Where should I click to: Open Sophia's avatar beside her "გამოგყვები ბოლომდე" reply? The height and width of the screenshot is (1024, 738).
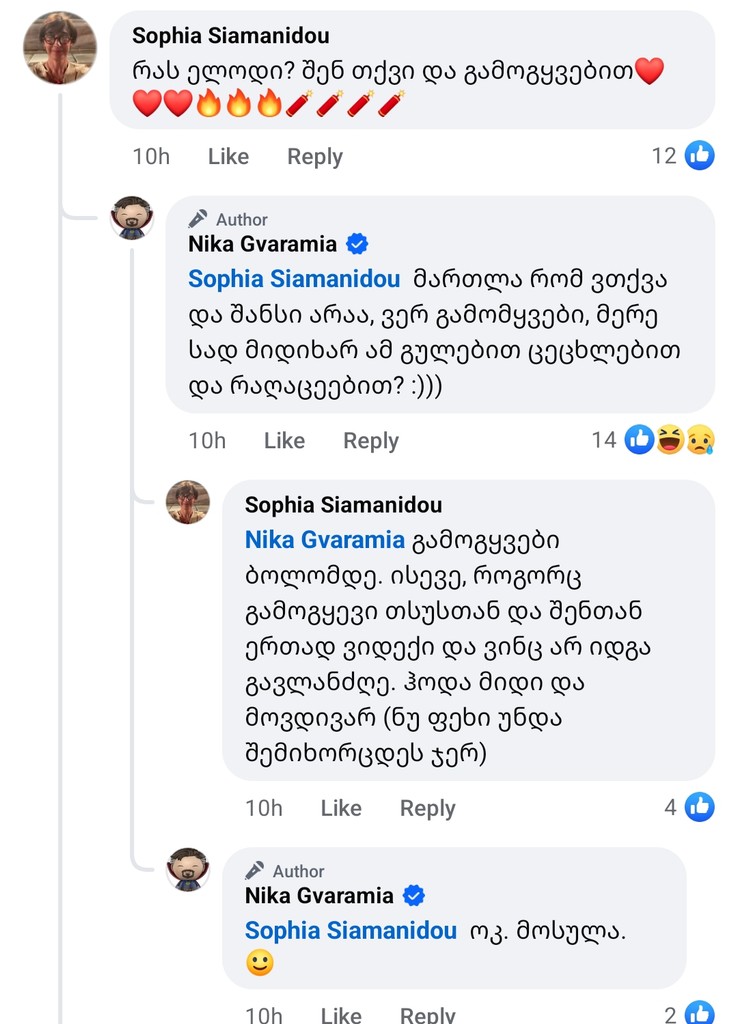pos(188,502)
